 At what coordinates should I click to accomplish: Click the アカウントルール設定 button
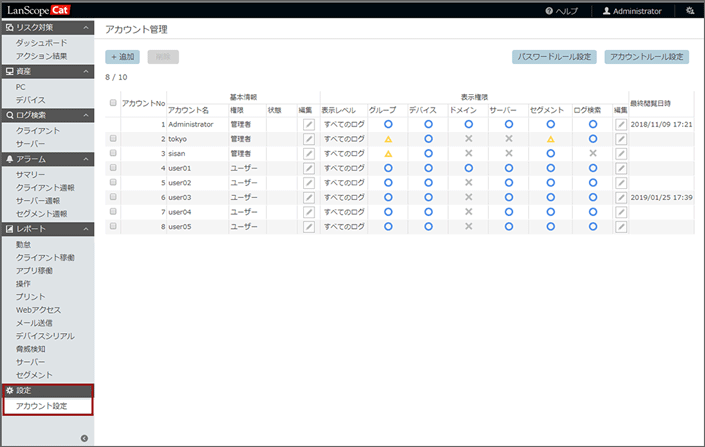point(647,57)
